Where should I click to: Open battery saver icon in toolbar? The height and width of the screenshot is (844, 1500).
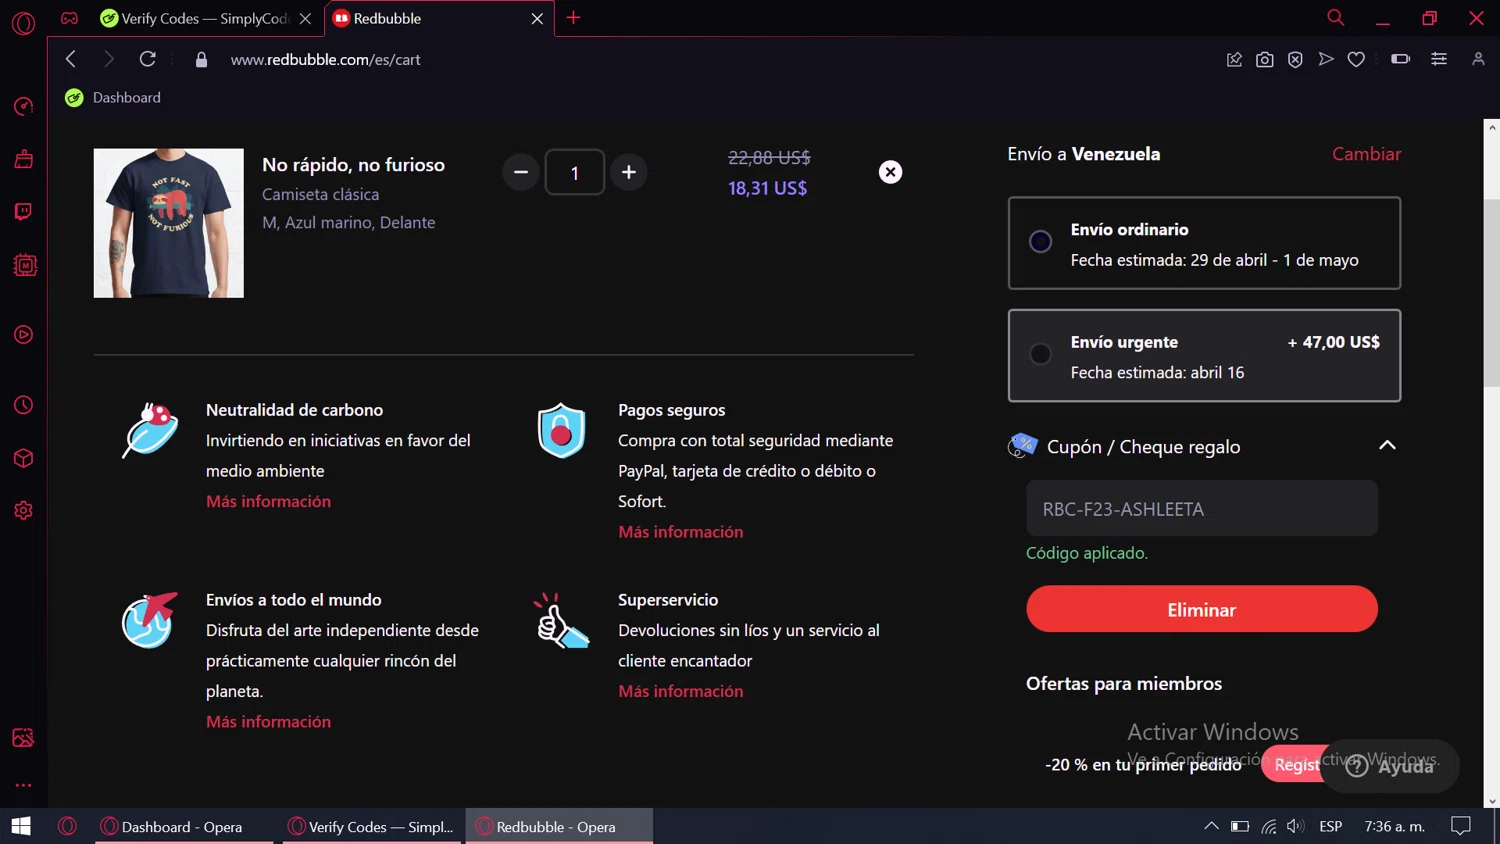(x=1400, y=60)
